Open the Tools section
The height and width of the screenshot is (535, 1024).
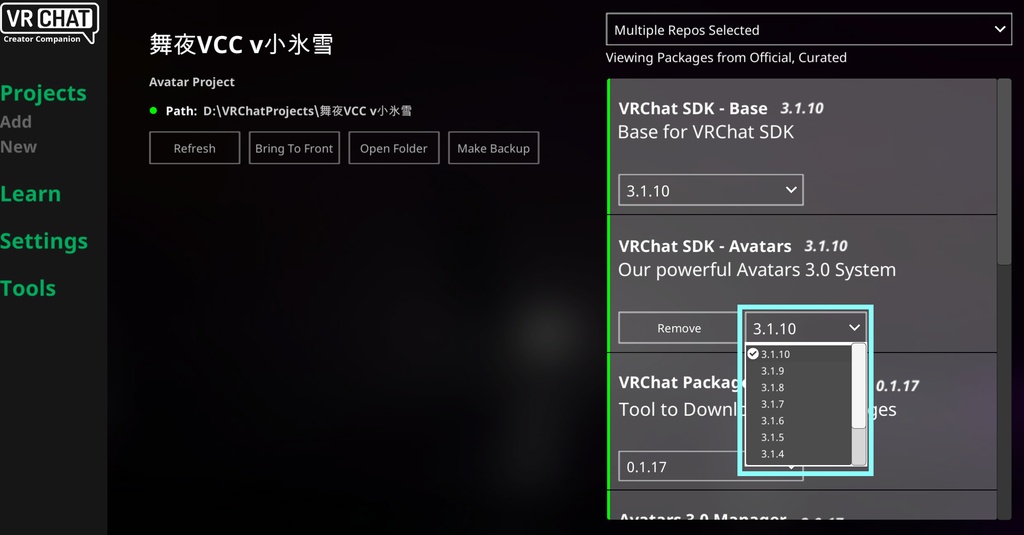tap(27, 288)
